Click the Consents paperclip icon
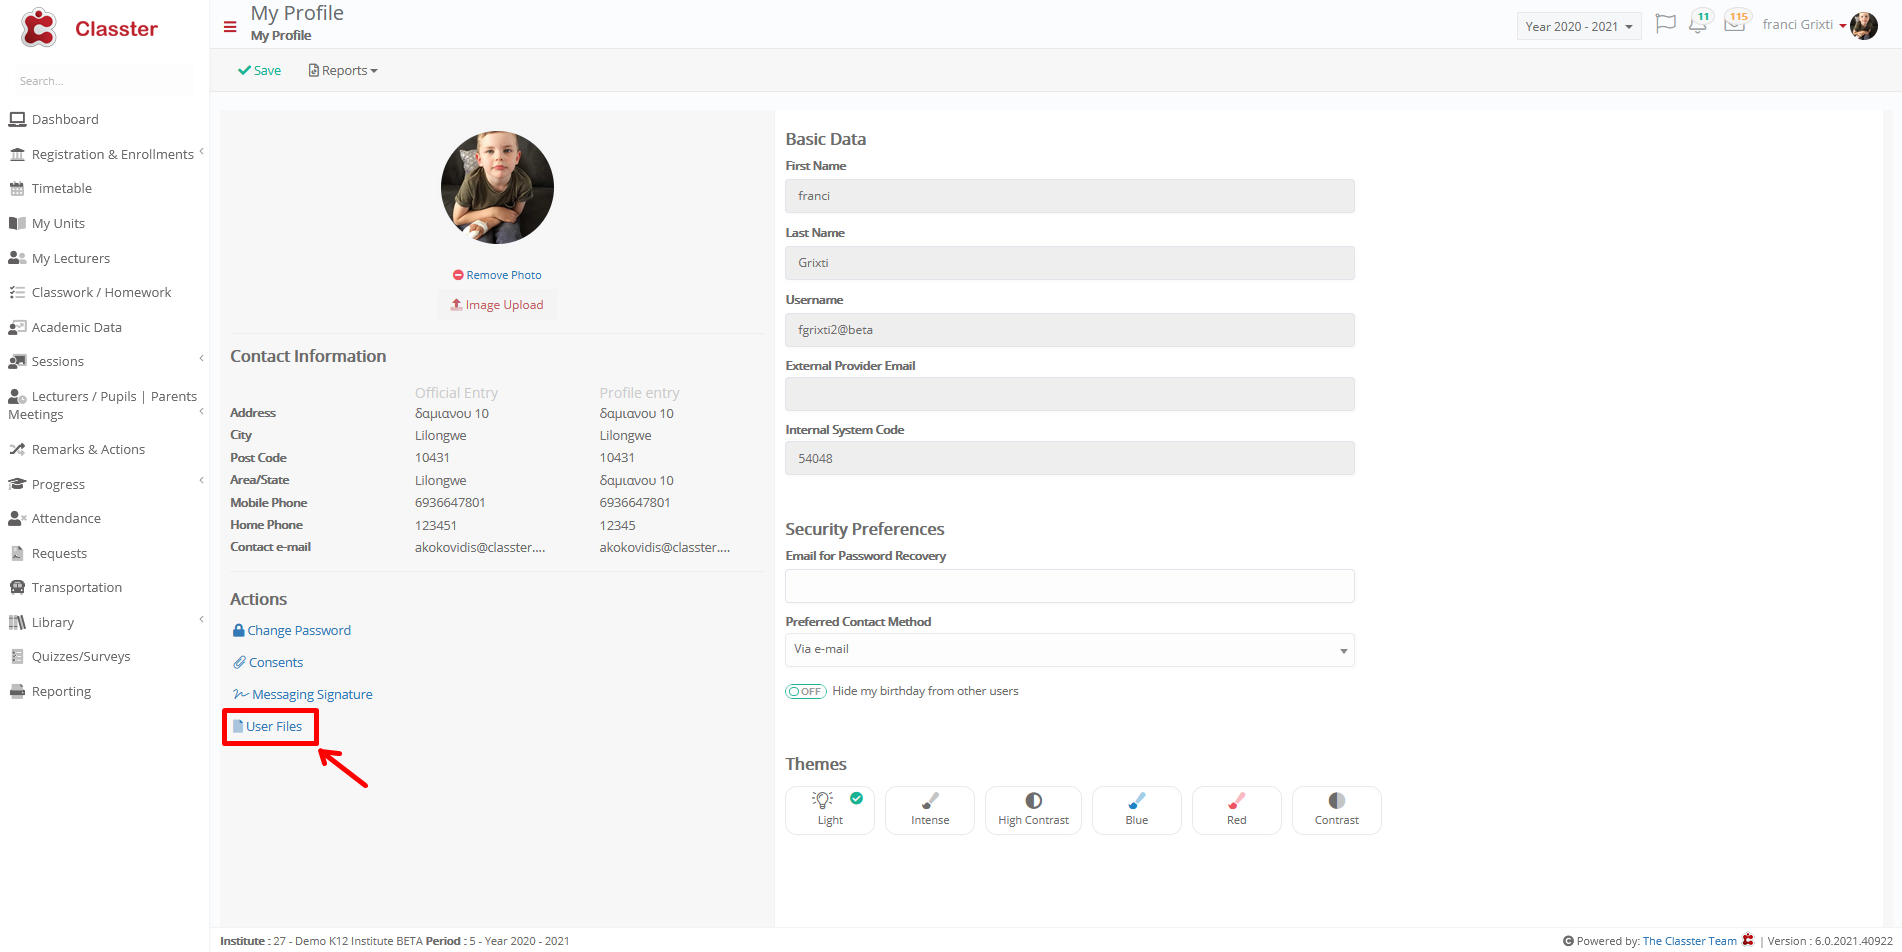1902x952 pixels. click(x=240, y=662)
